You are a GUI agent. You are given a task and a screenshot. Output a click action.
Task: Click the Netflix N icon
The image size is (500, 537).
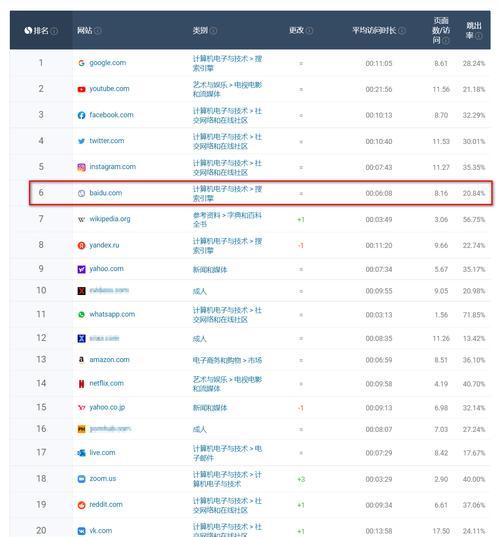(x=81, y=384)
